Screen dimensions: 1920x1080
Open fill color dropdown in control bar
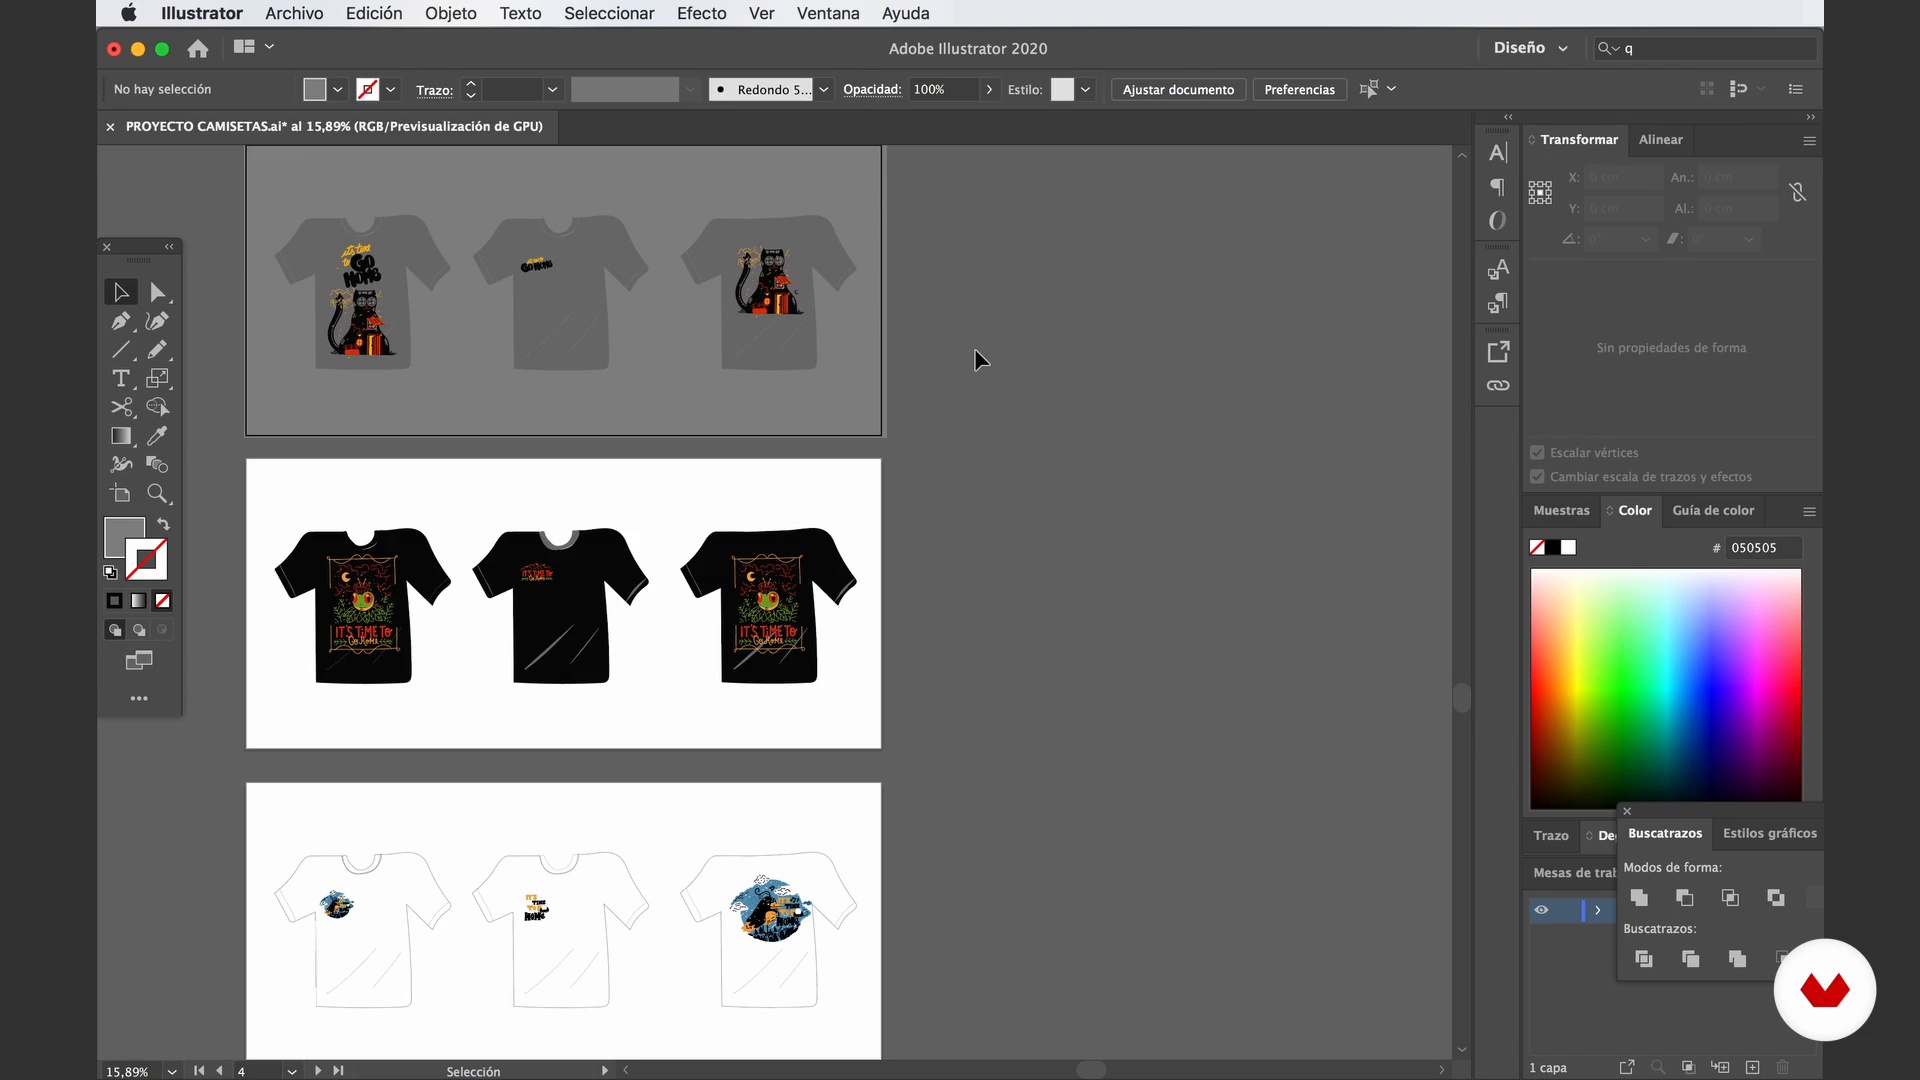338,89
